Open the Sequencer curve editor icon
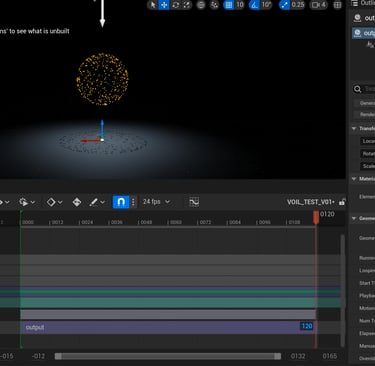 (x=194, y=202)
